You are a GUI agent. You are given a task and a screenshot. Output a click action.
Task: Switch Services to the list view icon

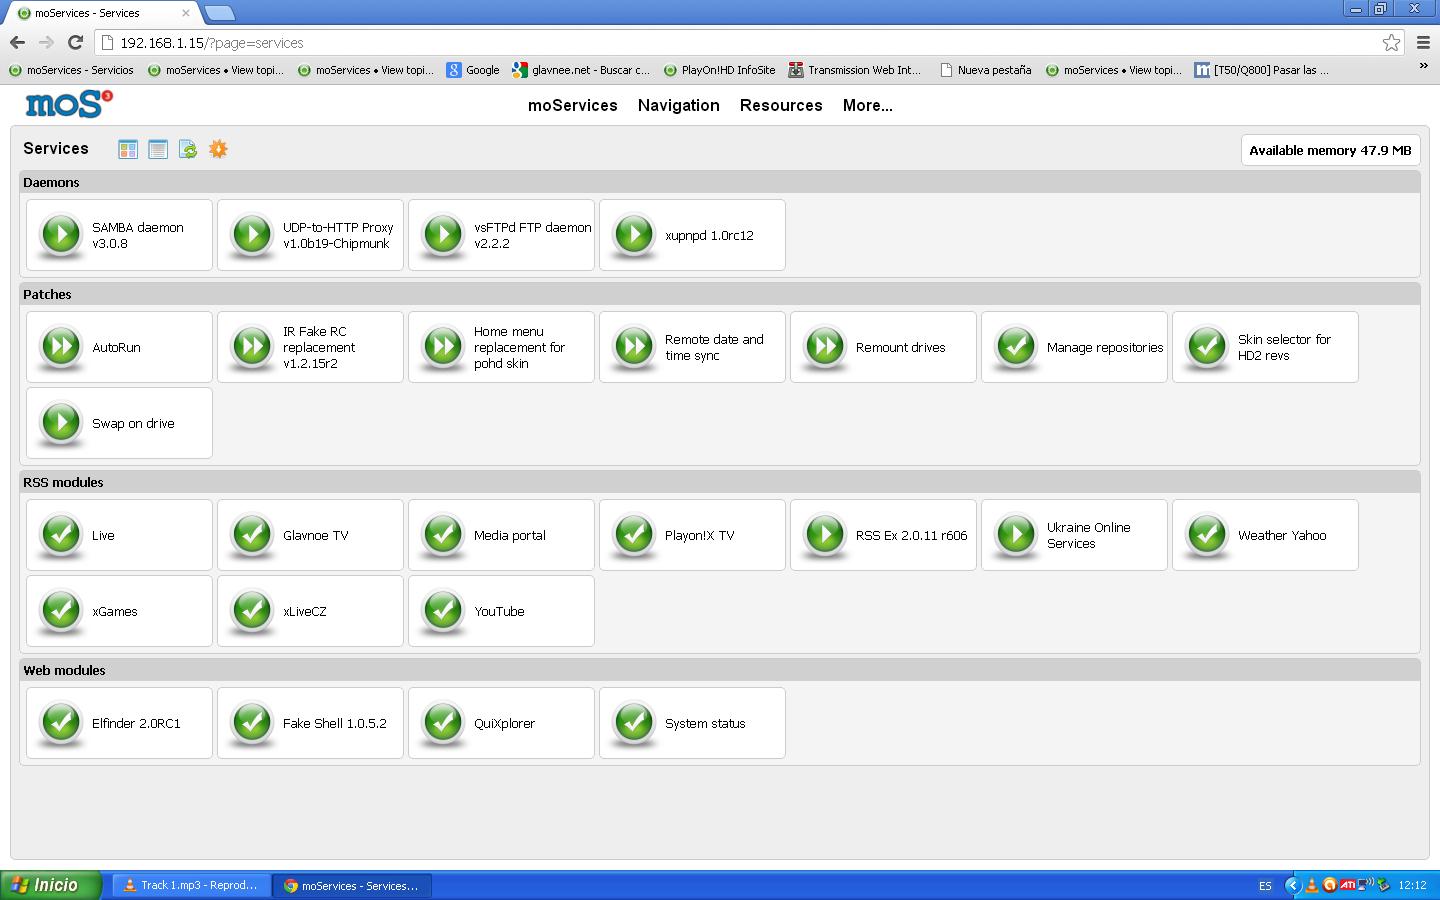(x=158, y=149)
